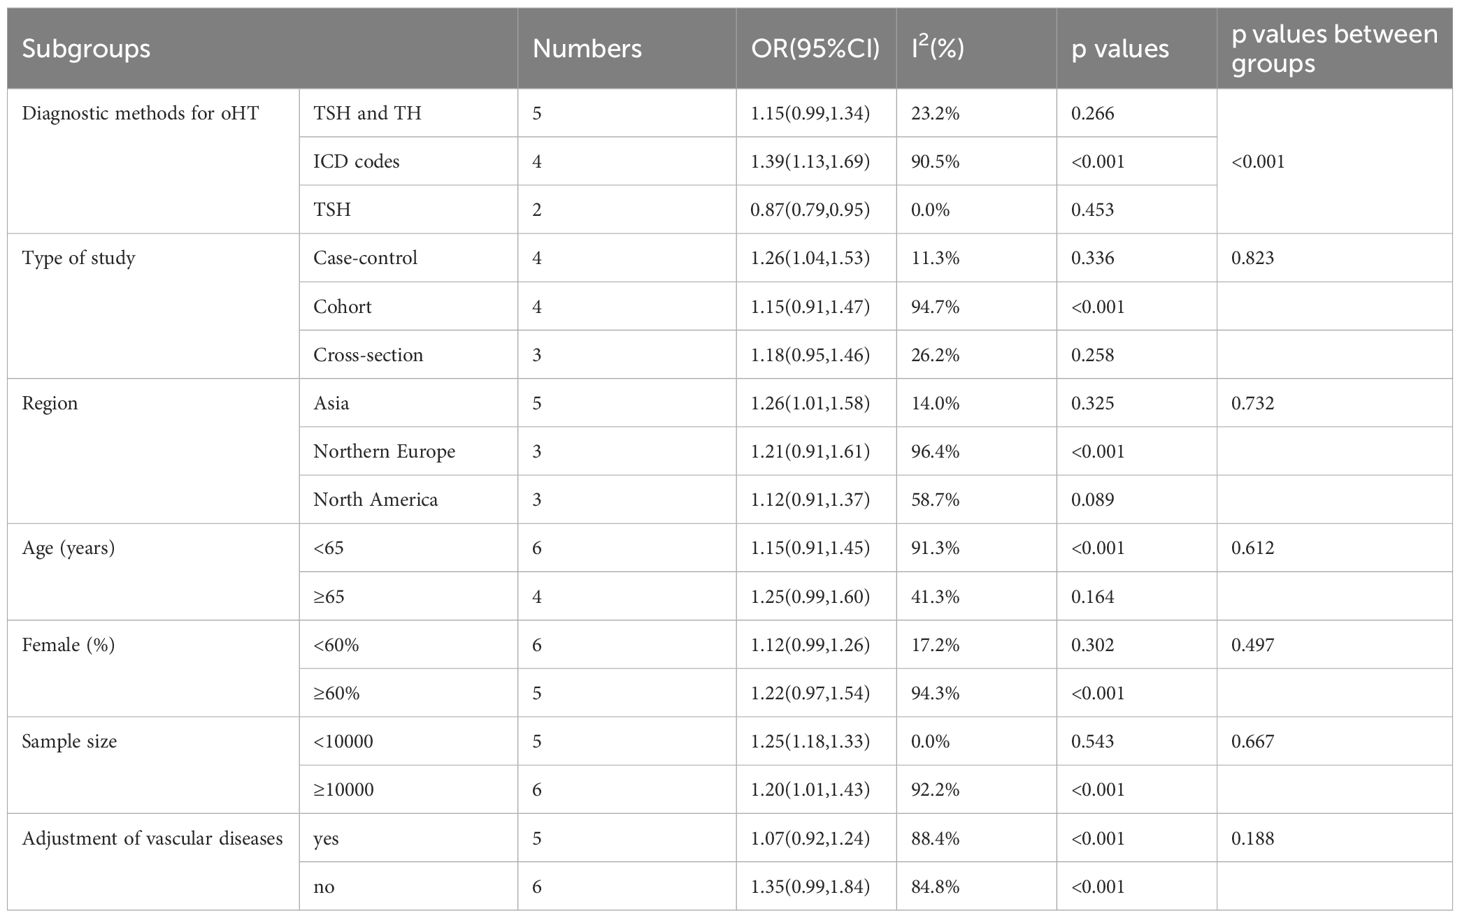The width and height of the screenshot is (1460, 918).
Task: Click the "TSH and TH" subgroup cell
Action: click(x=367, y=113)
